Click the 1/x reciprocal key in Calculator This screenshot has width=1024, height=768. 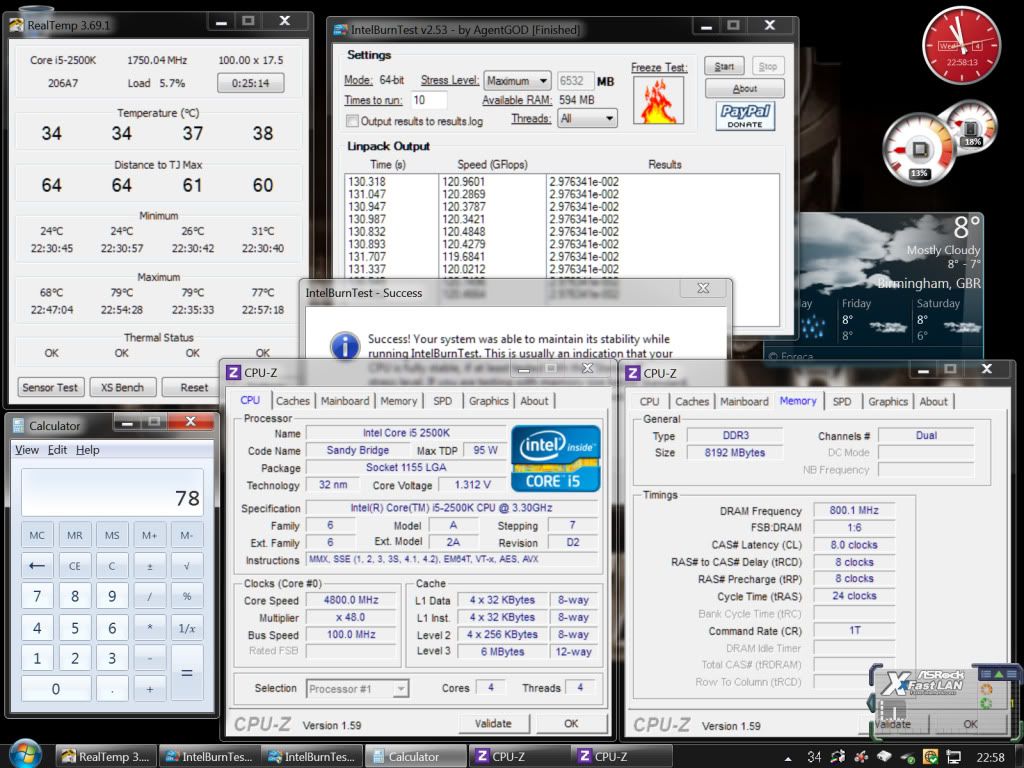[x=187, y=628]
